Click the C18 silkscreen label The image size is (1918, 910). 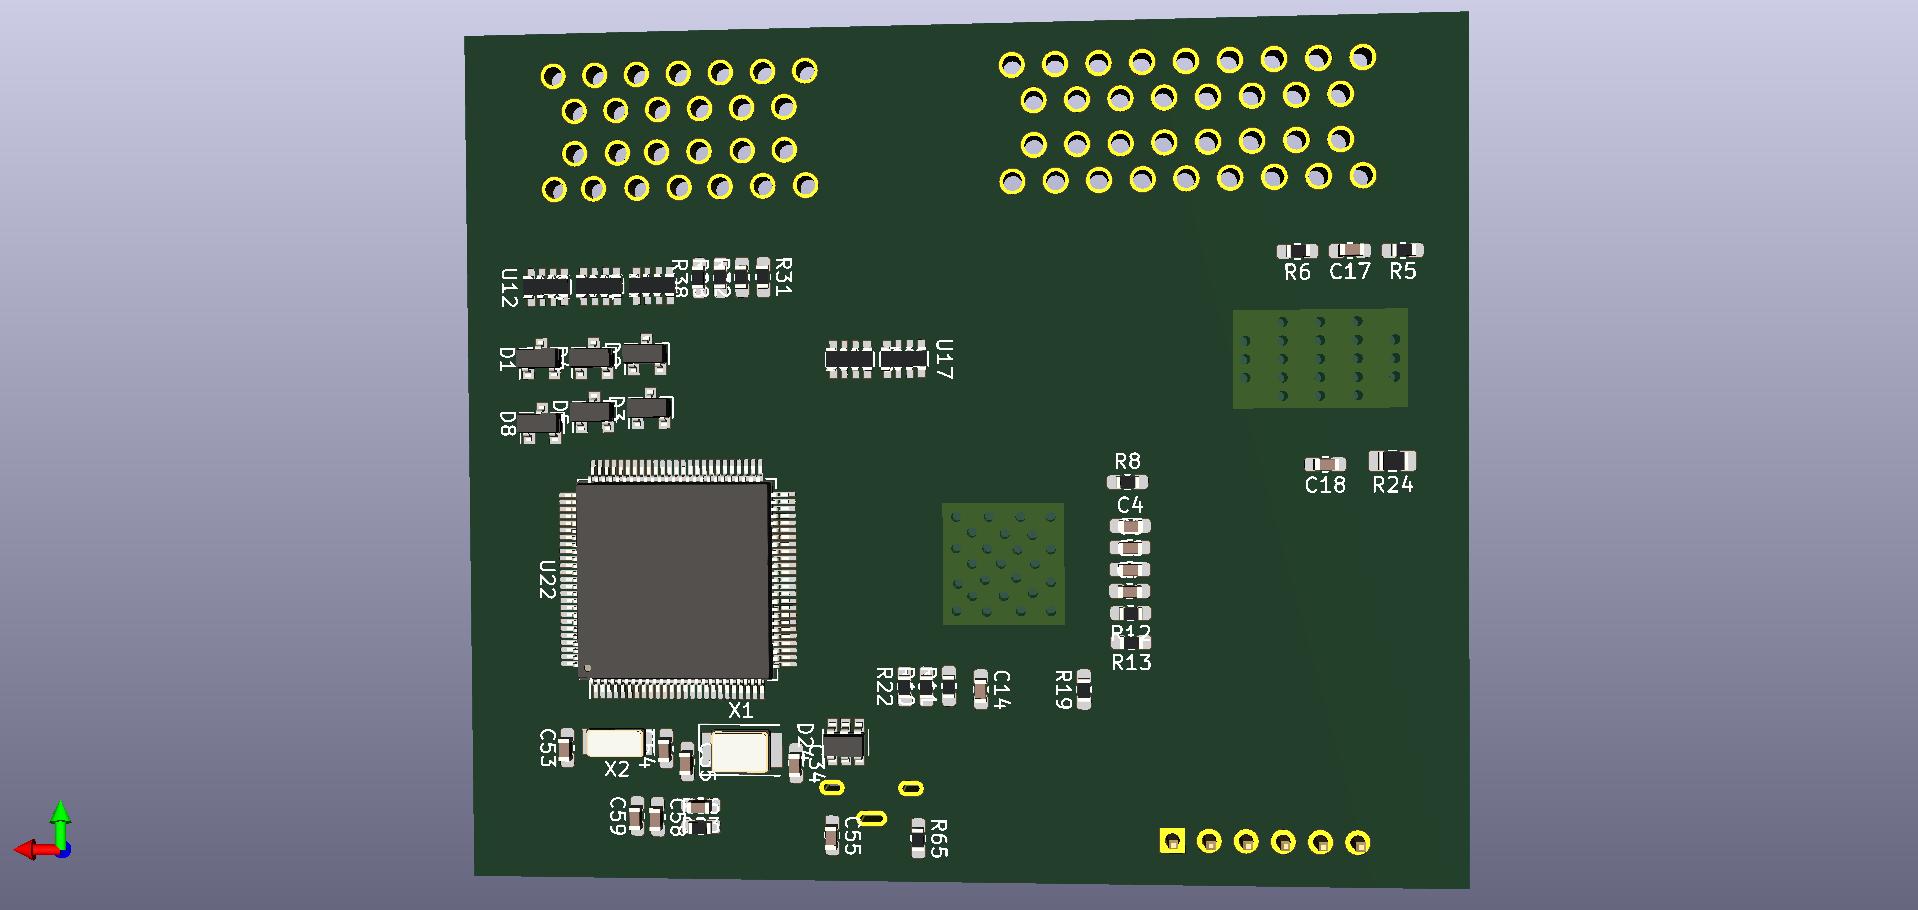click(1325, 485)
